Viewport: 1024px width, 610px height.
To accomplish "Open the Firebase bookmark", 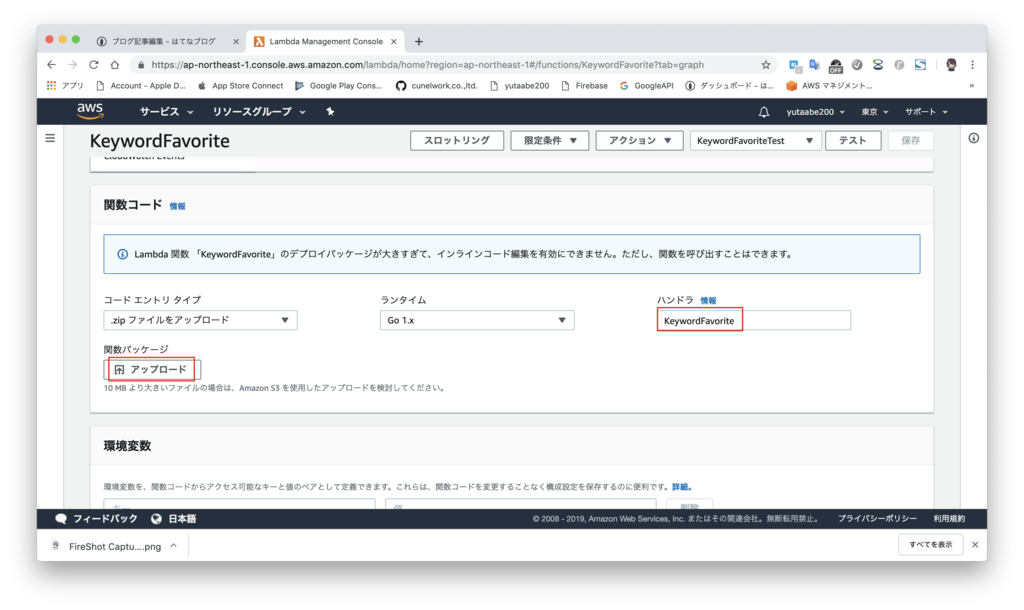I will 584,86.
